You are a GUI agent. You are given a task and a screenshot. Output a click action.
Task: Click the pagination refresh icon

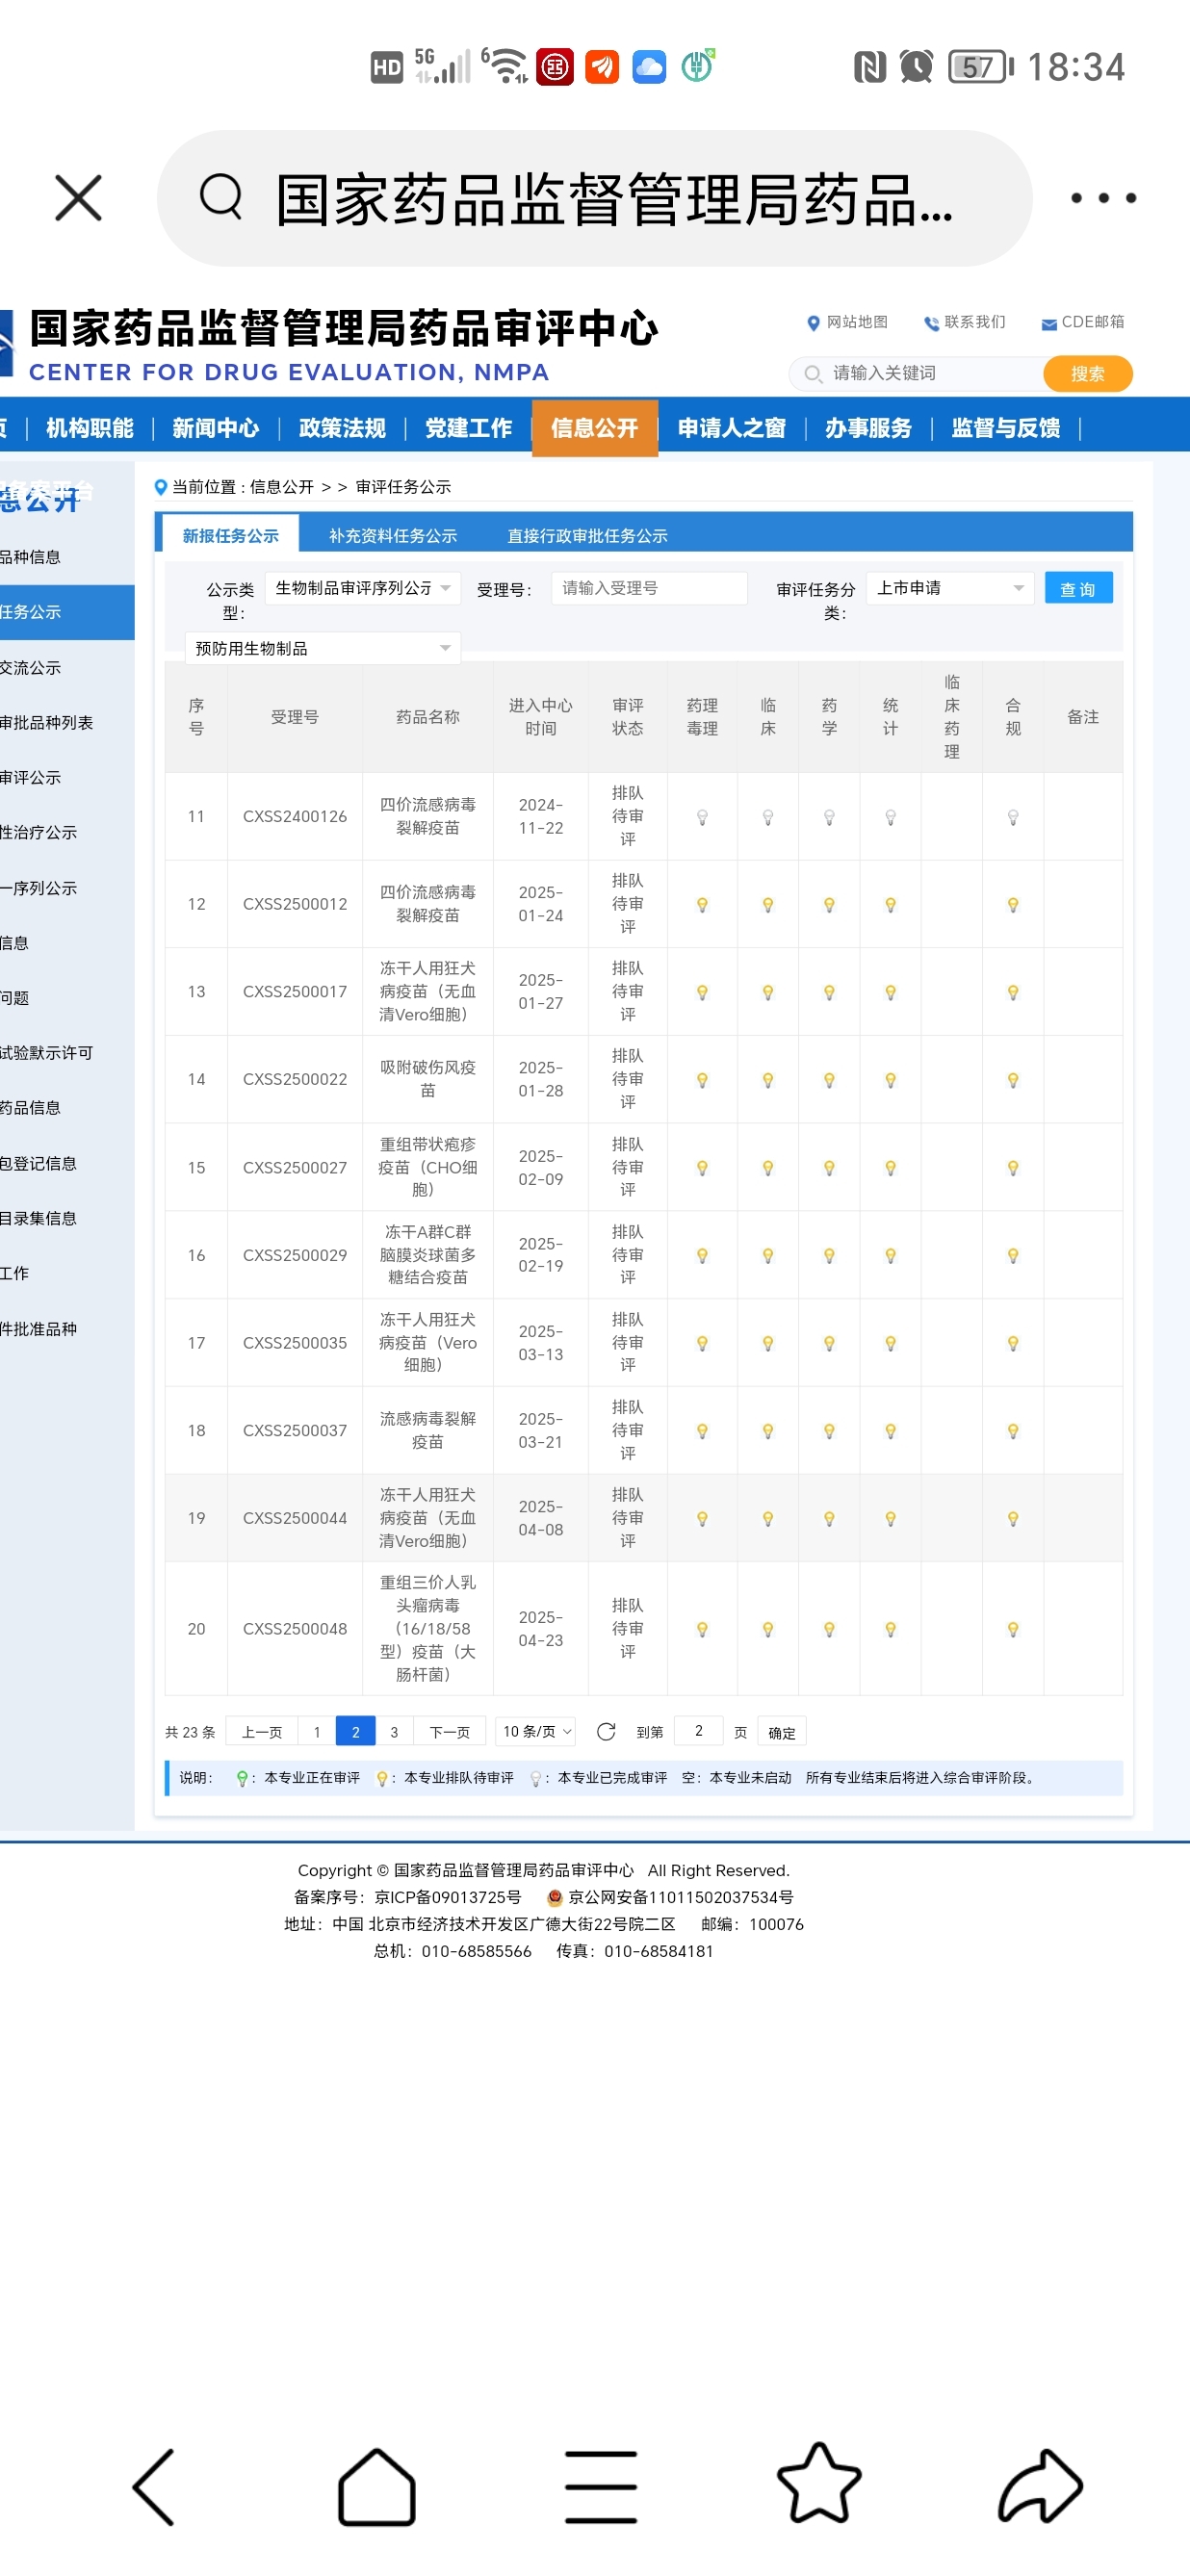pos(605,1732)
